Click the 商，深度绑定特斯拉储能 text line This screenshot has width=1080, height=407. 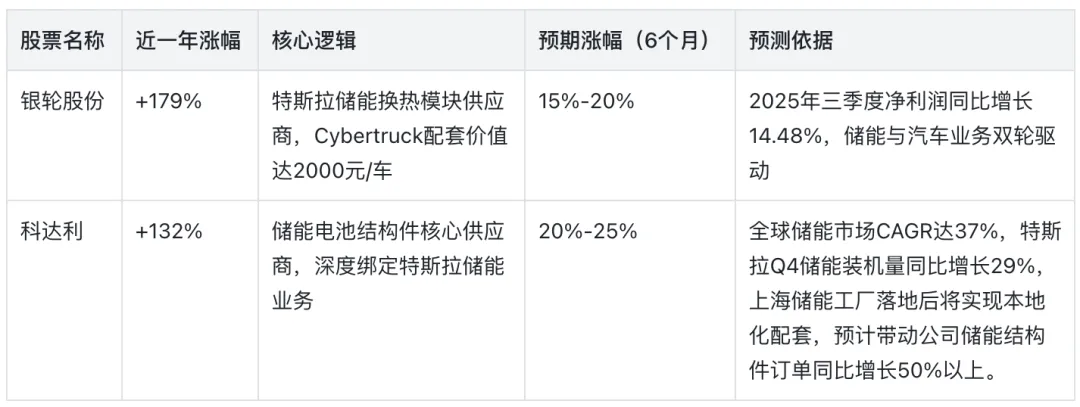(388, 266)
